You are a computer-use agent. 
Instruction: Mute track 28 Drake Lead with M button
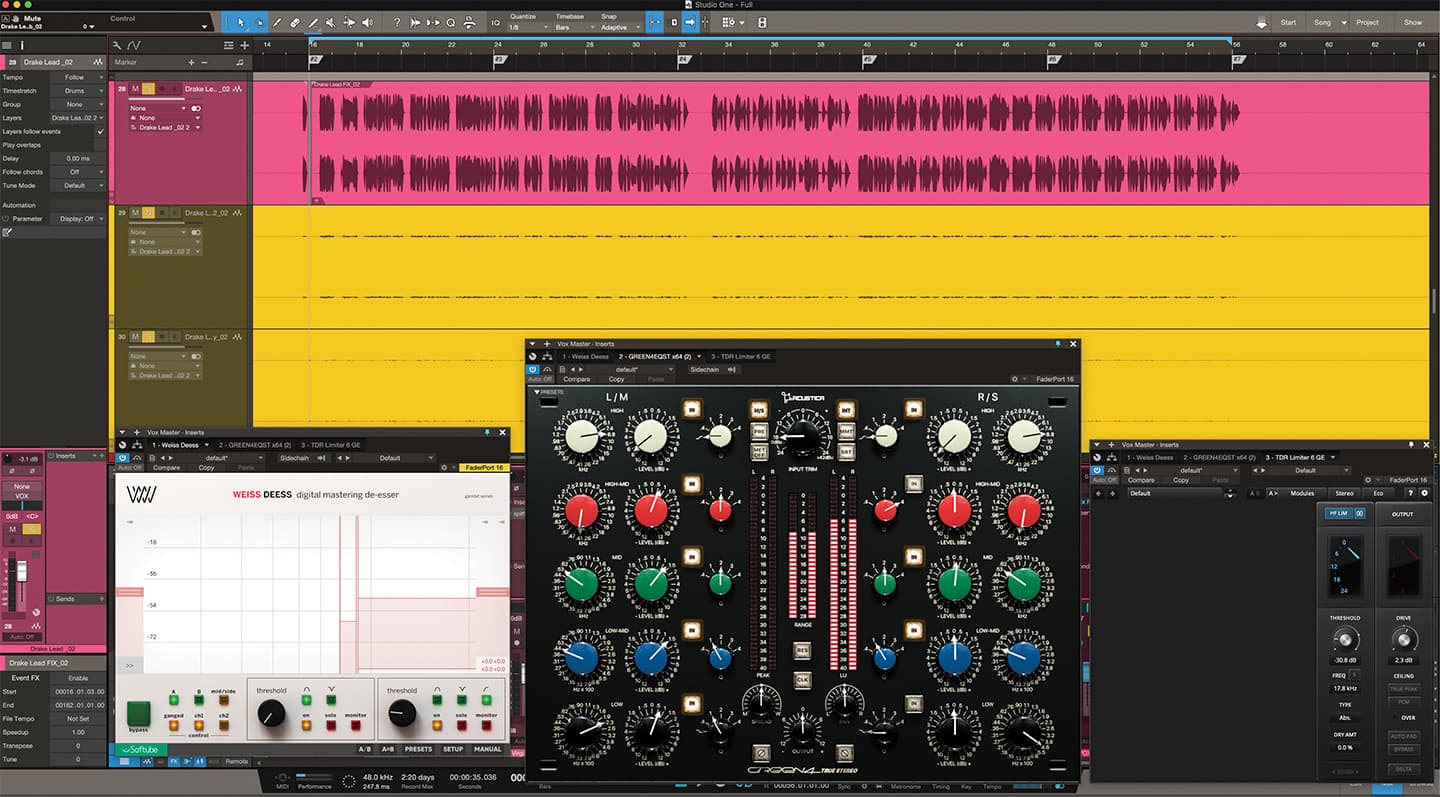point(135,89)
